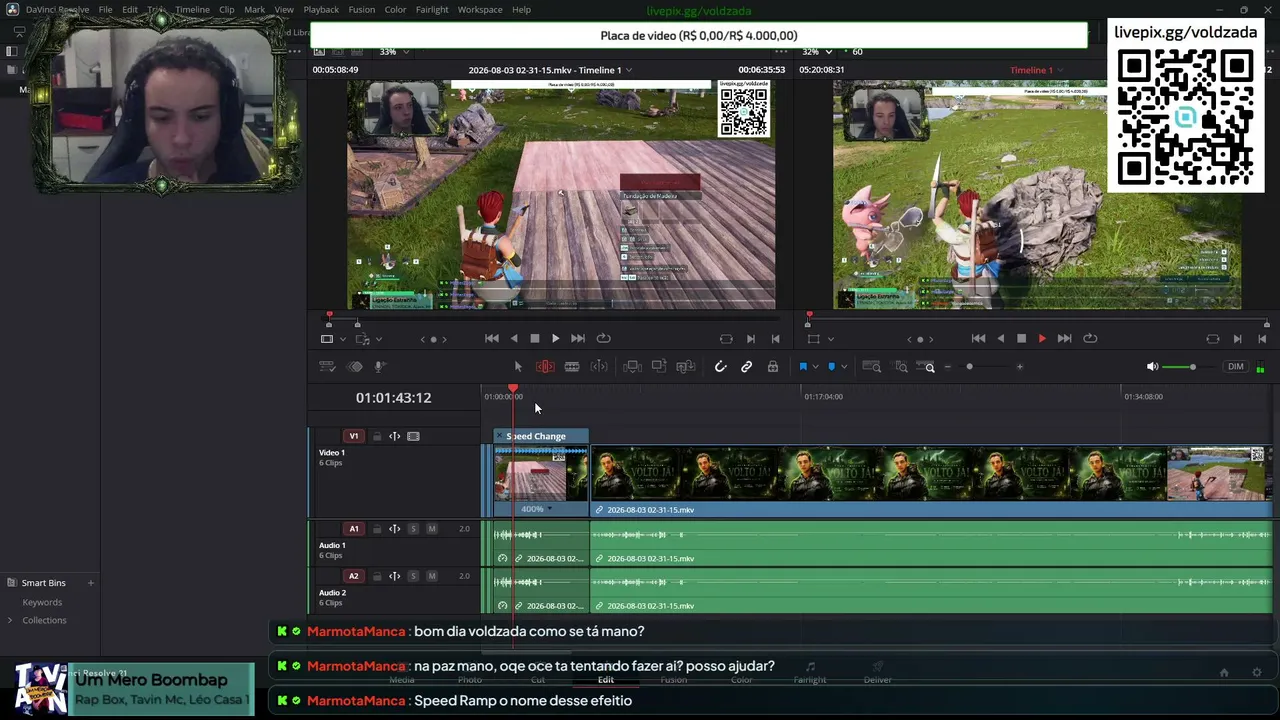Toggle loop in the source viewer
This screenshot has width=1280, height=720.
click(x=603, y=339)
